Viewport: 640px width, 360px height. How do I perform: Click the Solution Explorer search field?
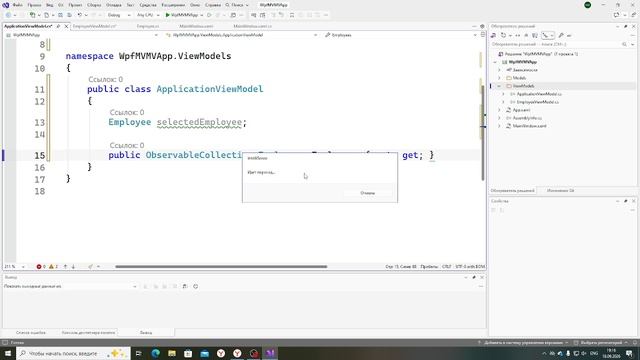[557, 44]
